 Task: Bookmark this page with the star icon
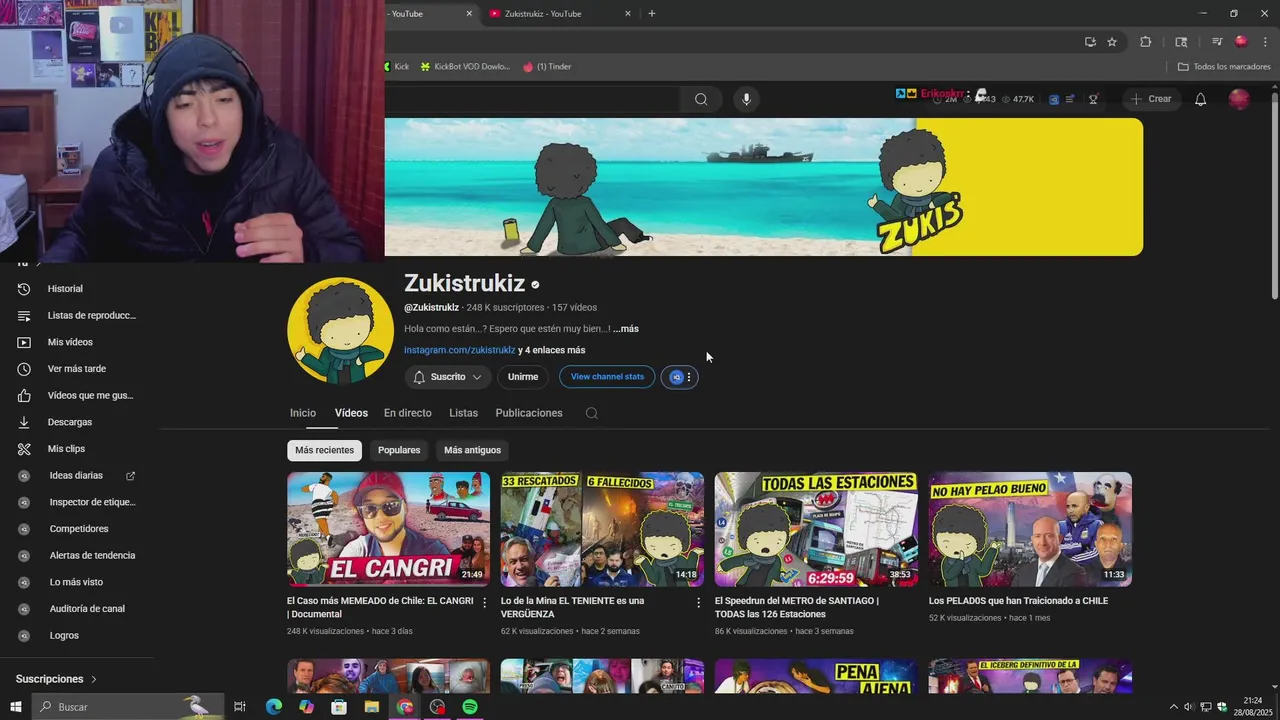click(1112, 42)
